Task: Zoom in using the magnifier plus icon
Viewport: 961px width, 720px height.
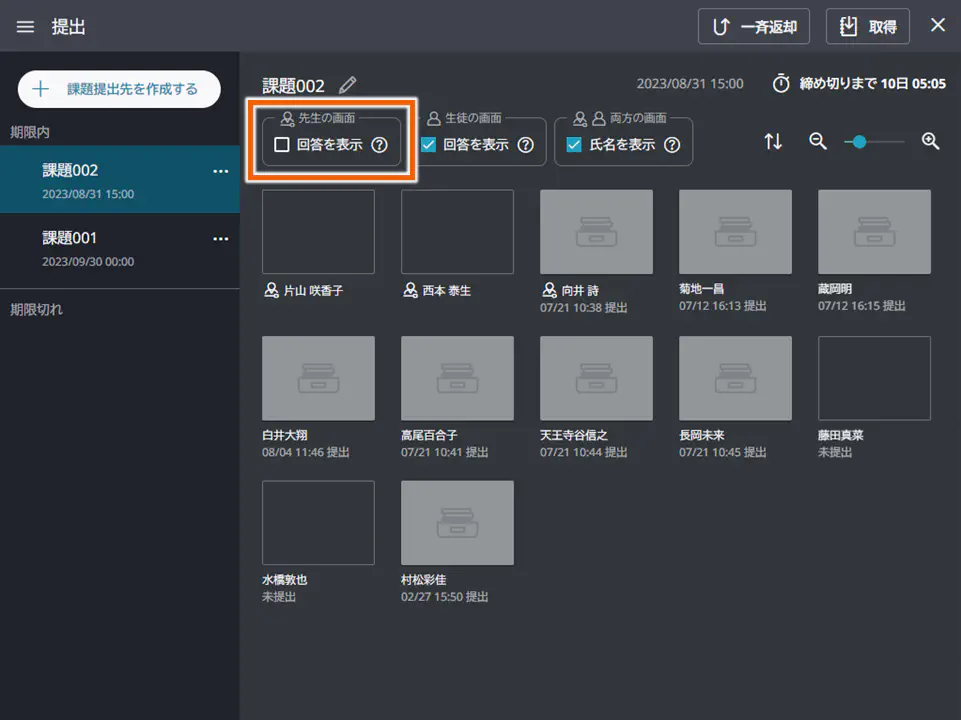Action: coord(930,142)
